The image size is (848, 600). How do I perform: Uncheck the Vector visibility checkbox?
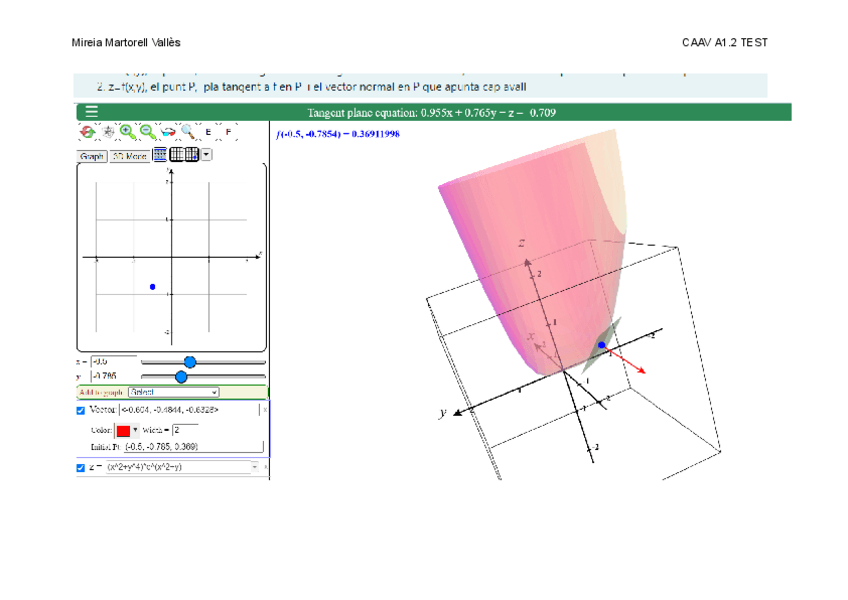(81, 410)
